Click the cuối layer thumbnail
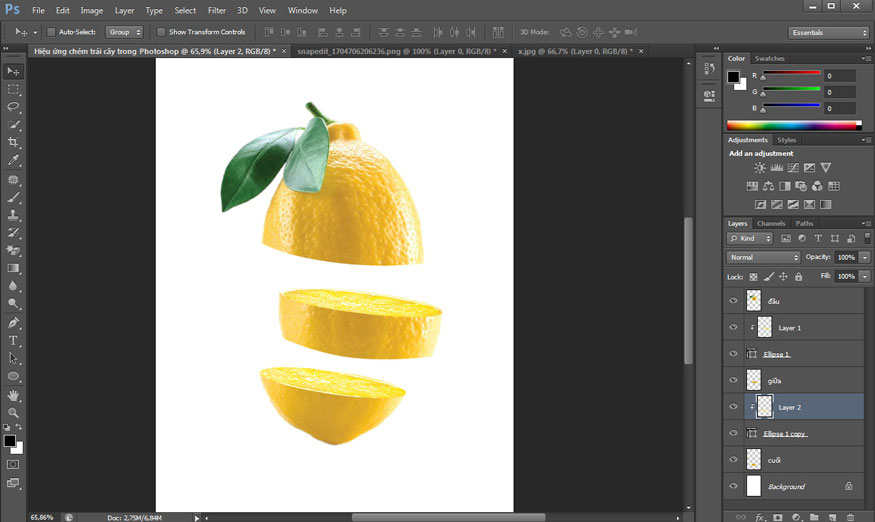Image resolution: width=875 pixels, height=522 pixels. click(754, 459)
